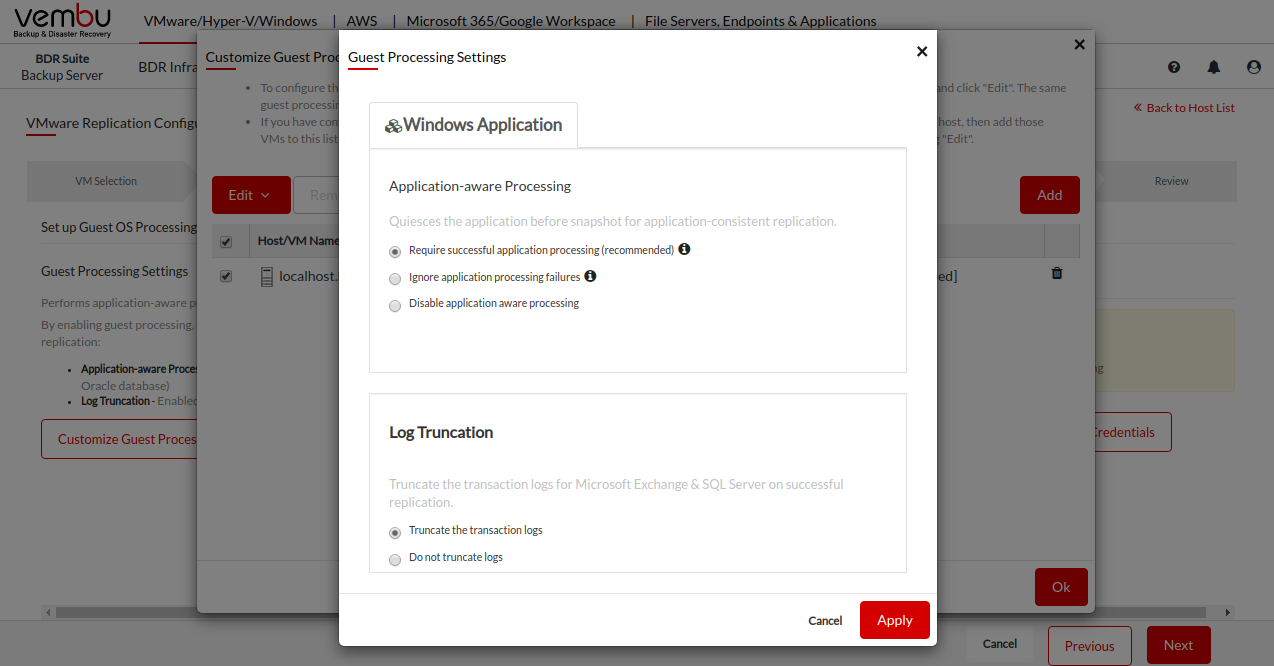1274x666 pixels.
Task: Follow the Back to Host List link
Action: click(x=1184, y=108)
